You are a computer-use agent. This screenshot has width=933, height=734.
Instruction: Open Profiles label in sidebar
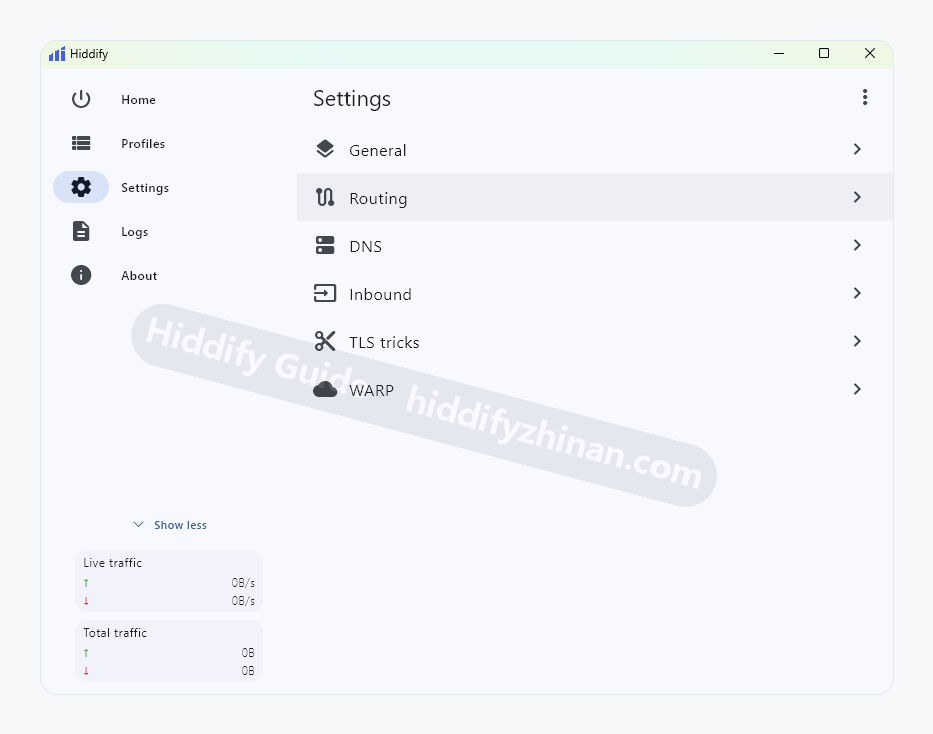coord(143,144)
